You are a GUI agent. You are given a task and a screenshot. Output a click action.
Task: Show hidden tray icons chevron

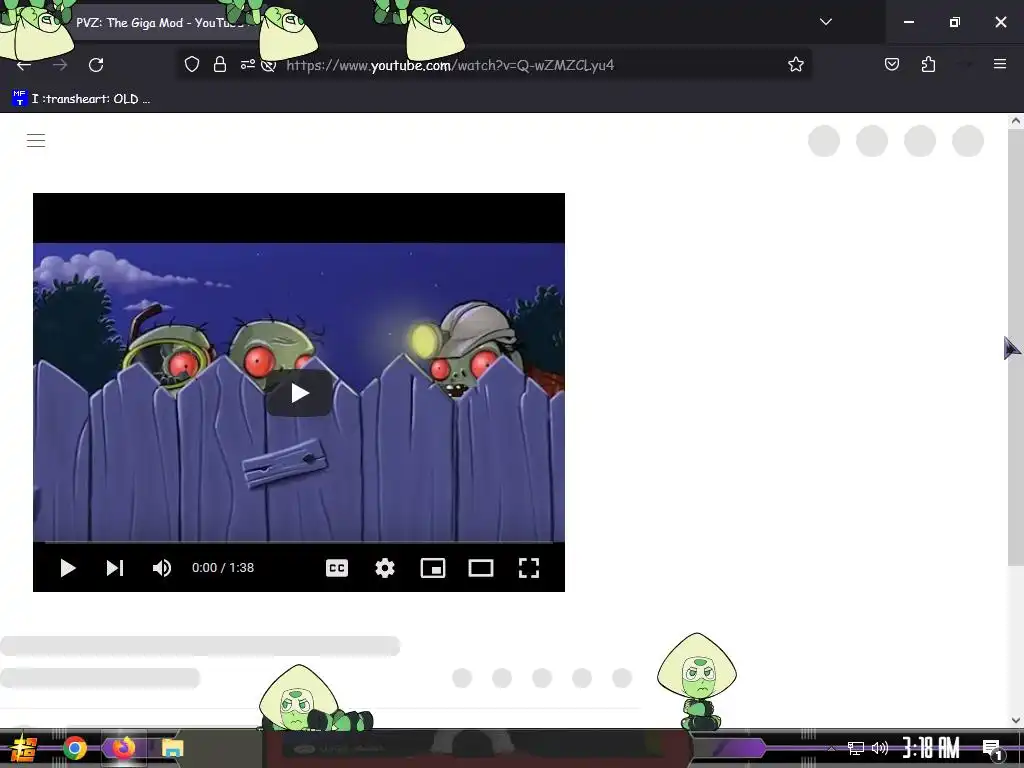(x=831, y=748)
